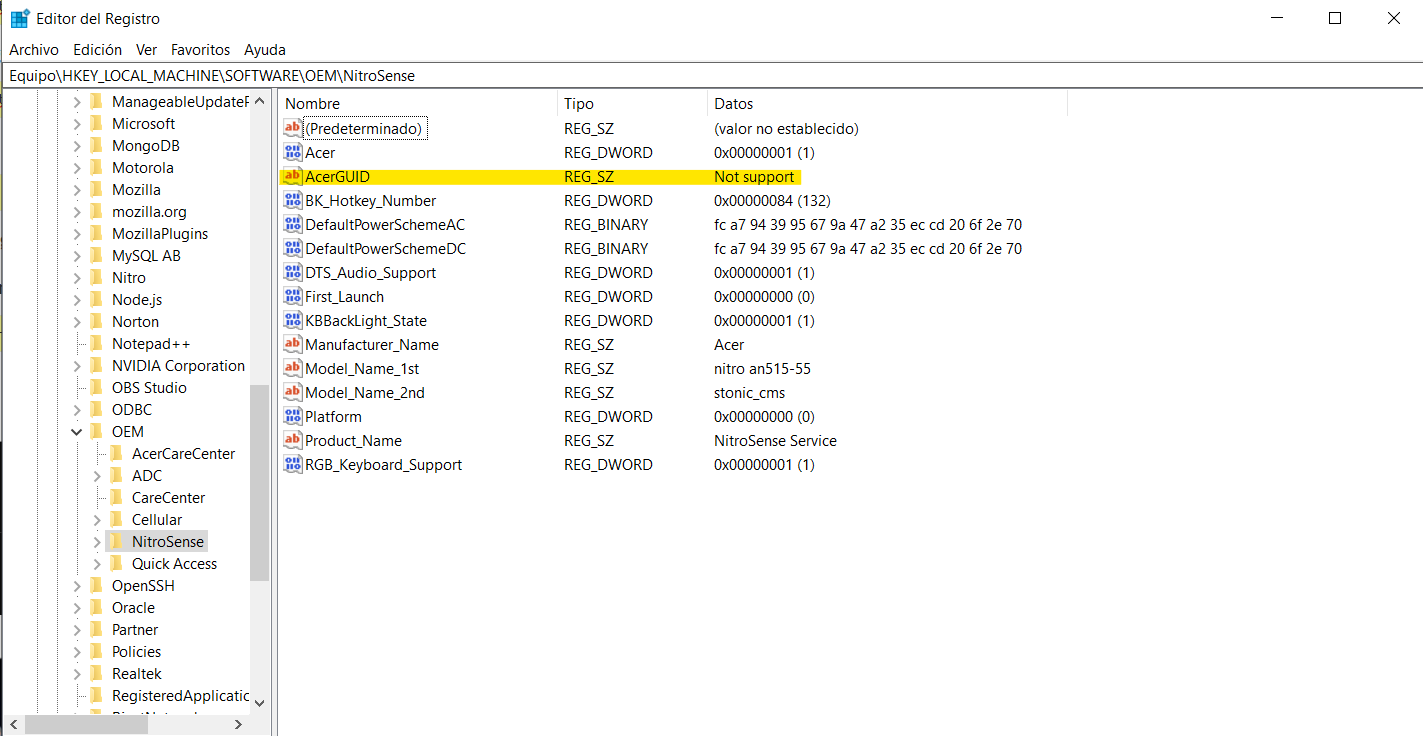Open the Ver menu
Image resolution: width=1423 pixels, height=736 pixels.
point(147,49)
